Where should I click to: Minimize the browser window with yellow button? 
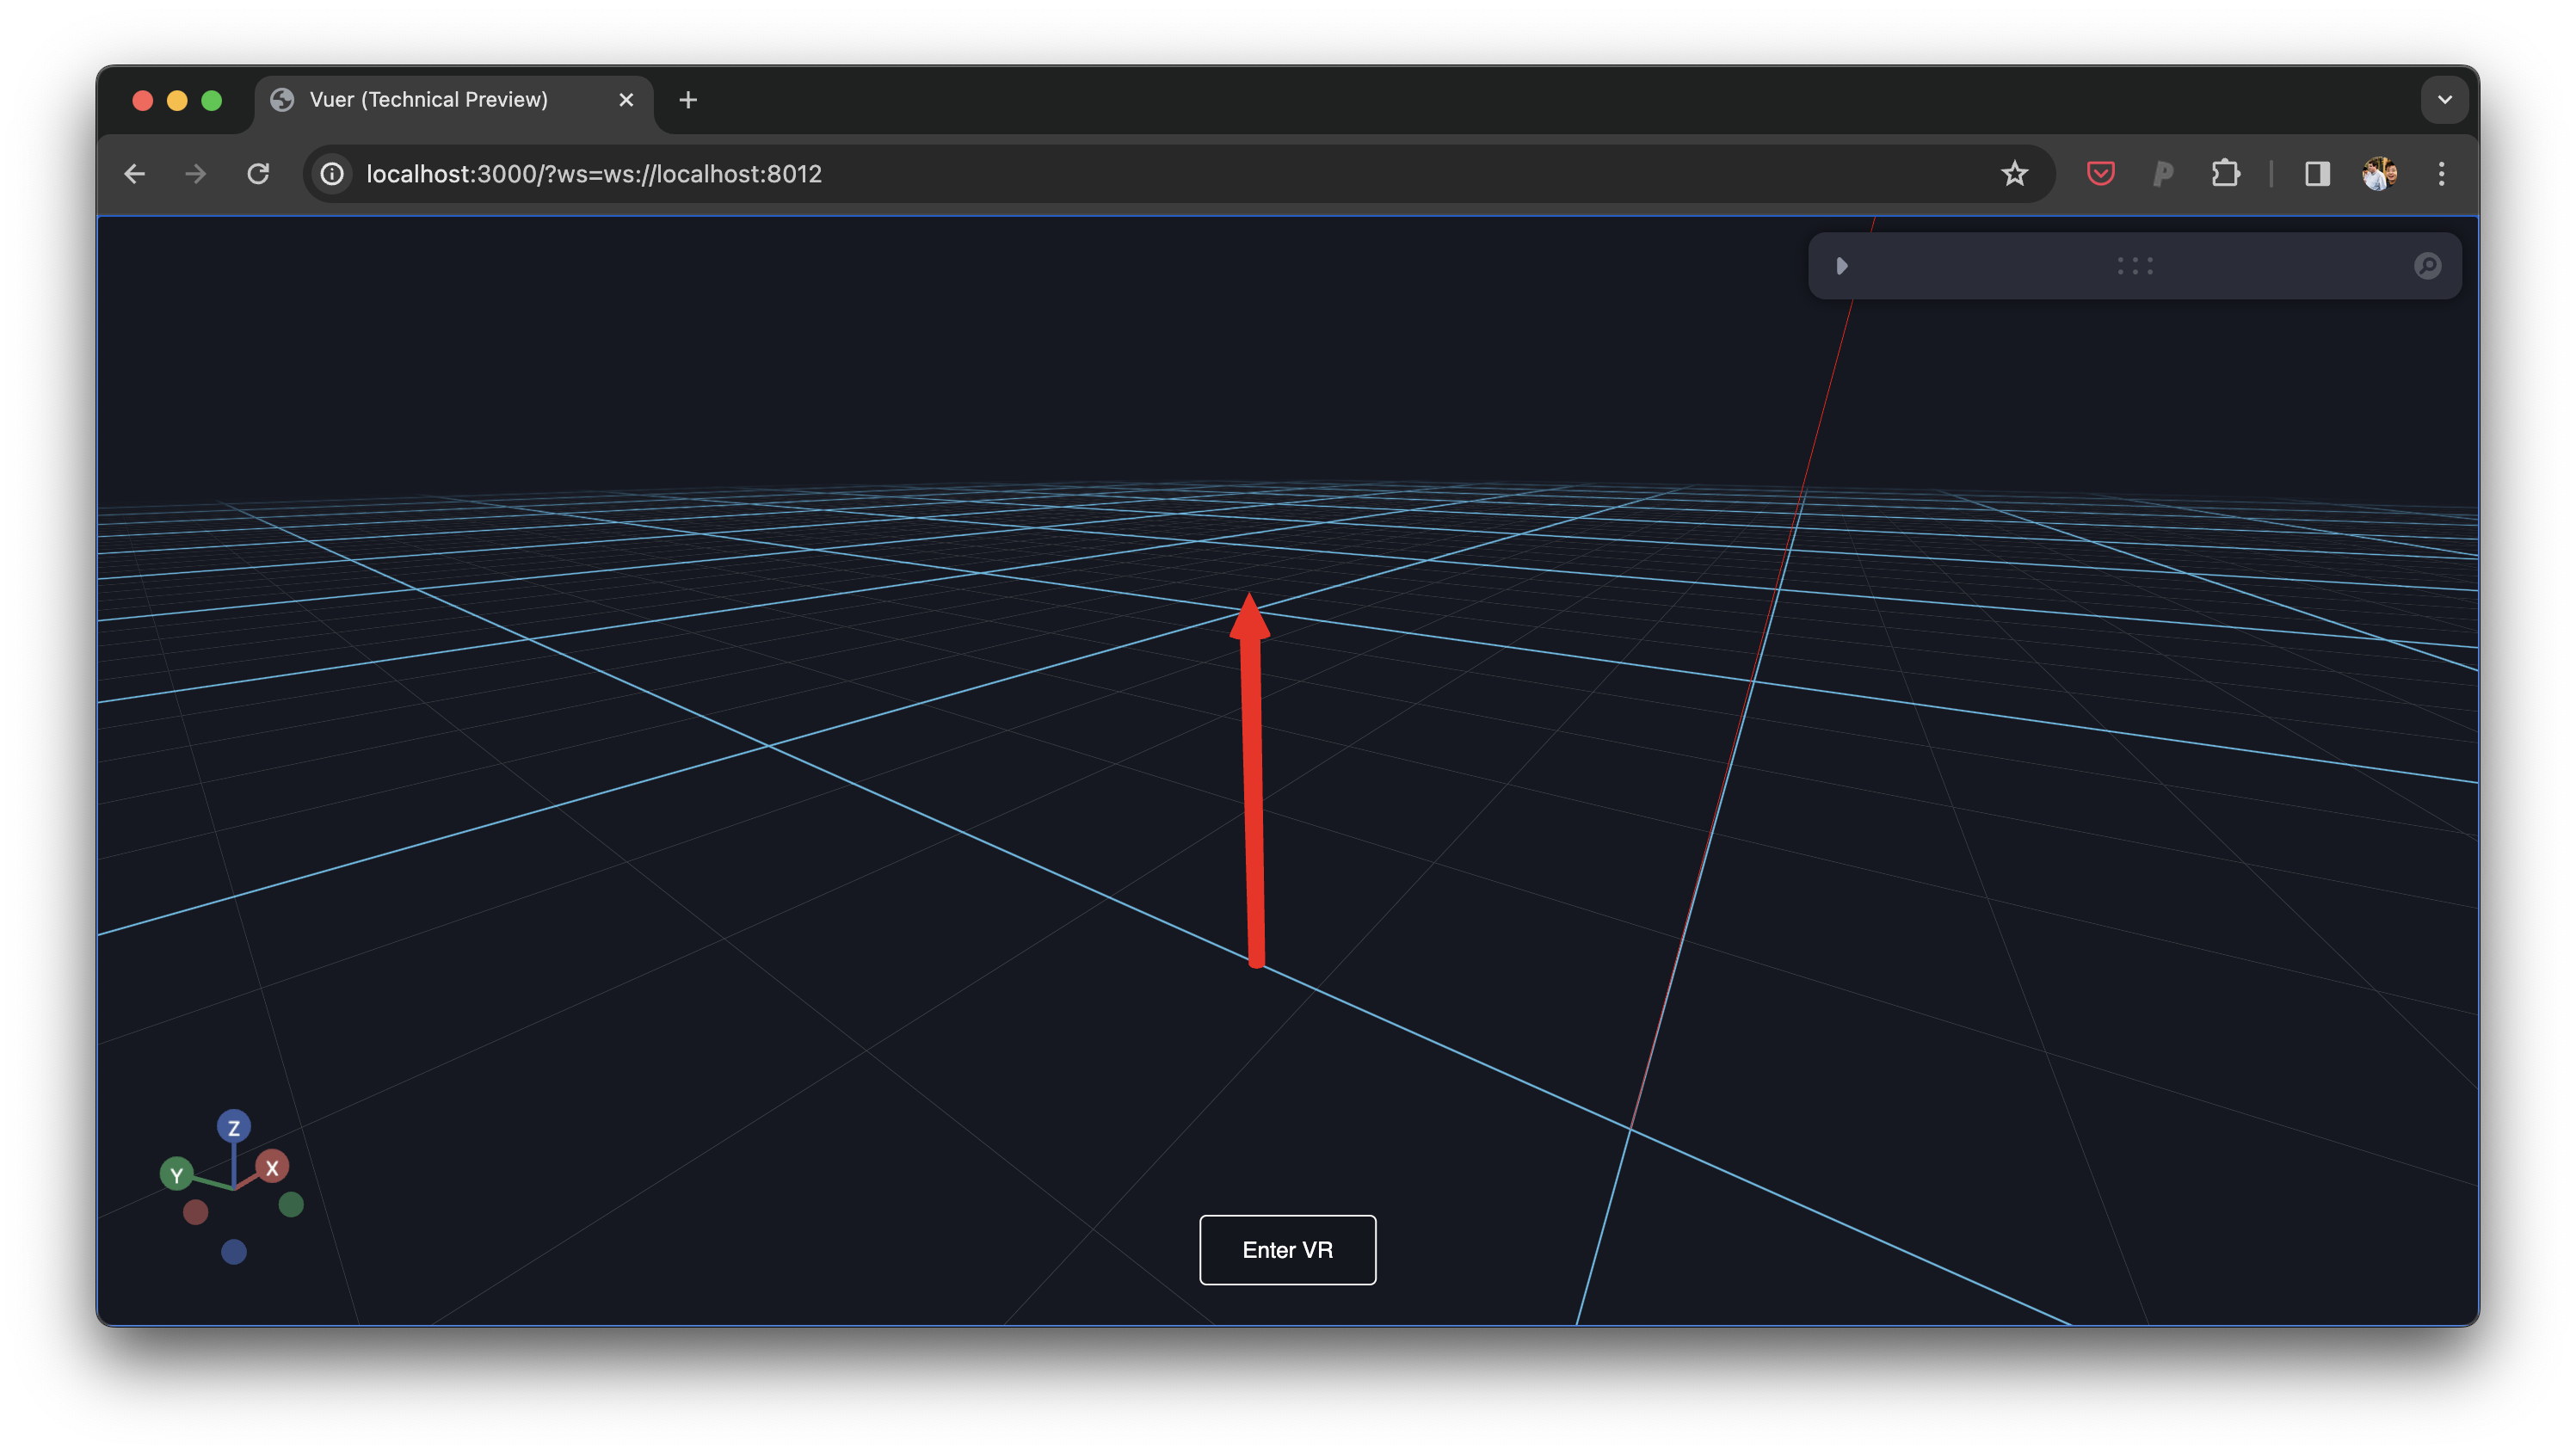[177, 100]
